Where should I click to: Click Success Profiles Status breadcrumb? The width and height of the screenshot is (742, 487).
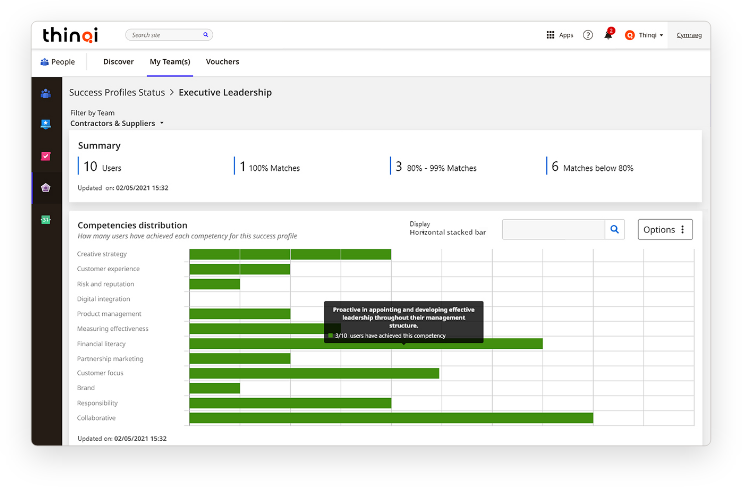coord(117,93)
